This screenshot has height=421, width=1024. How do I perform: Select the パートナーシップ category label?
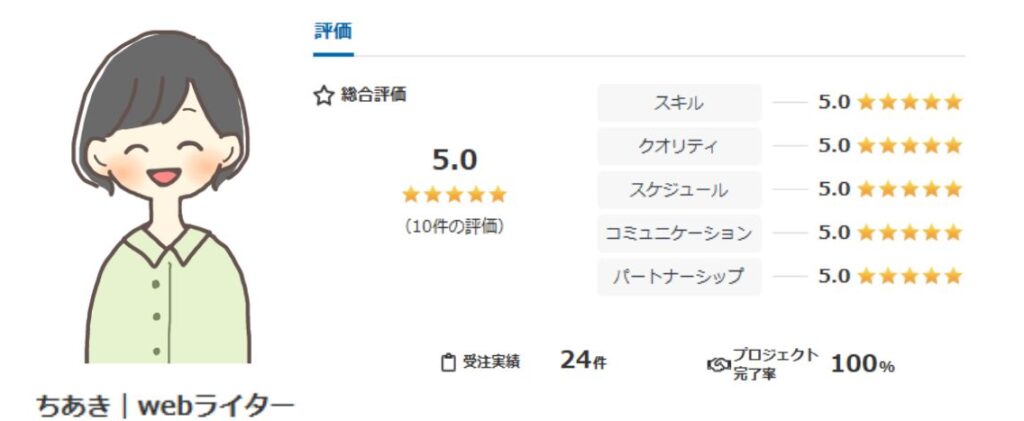pyautogui.click(x=679, y=276)
